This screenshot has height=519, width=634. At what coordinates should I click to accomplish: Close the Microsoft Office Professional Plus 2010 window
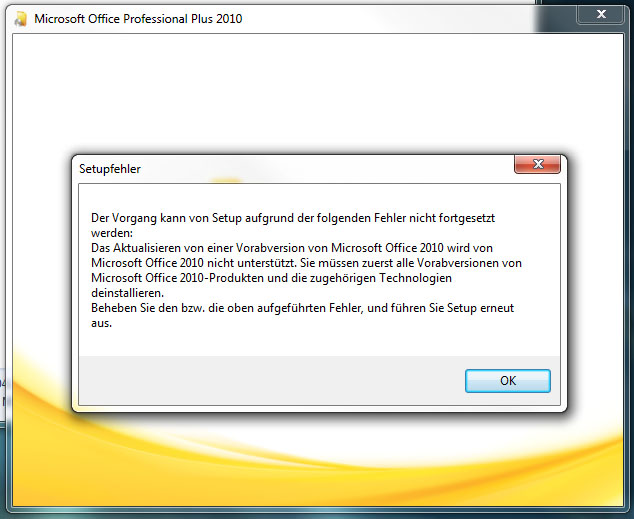(601, 14)
